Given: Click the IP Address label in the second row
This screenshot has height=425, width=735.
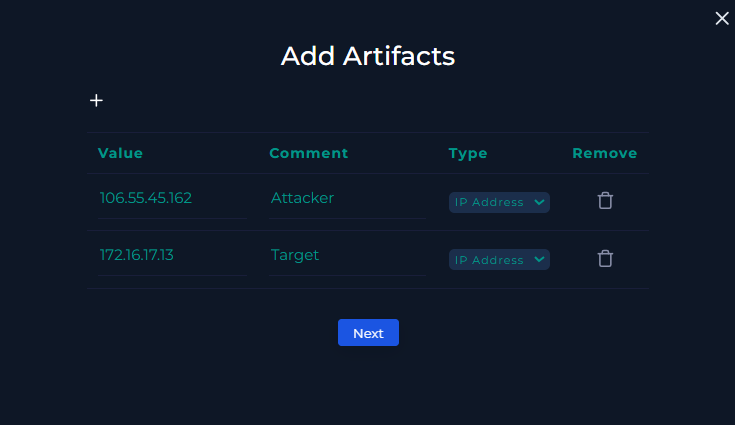Looking at the screenshot, I should point(489,260).
